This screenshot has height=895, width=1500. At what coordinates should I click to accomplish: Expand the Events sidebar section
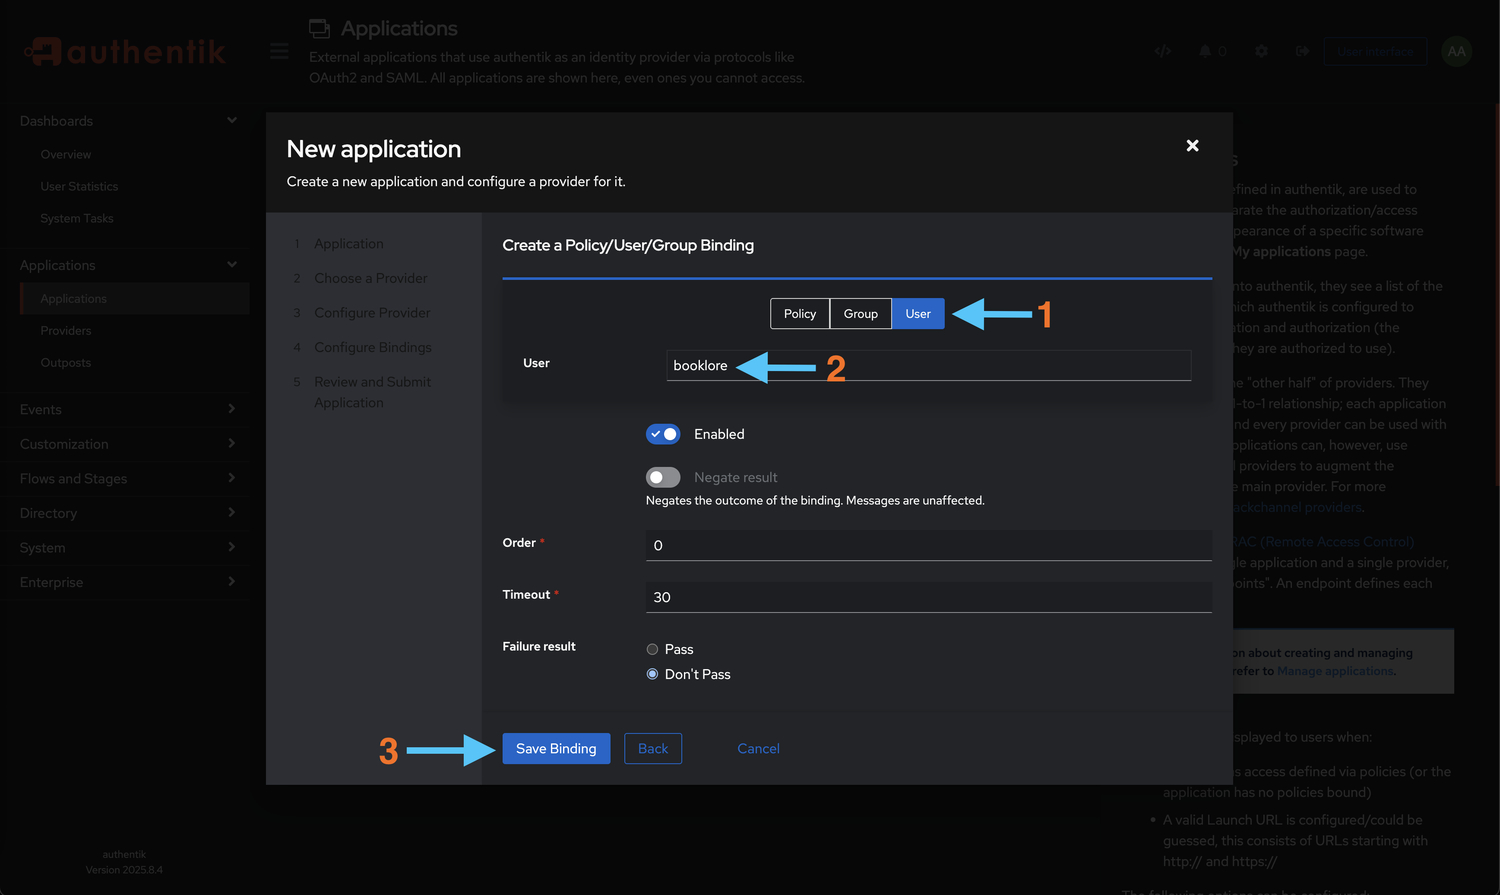click(124, 409)
